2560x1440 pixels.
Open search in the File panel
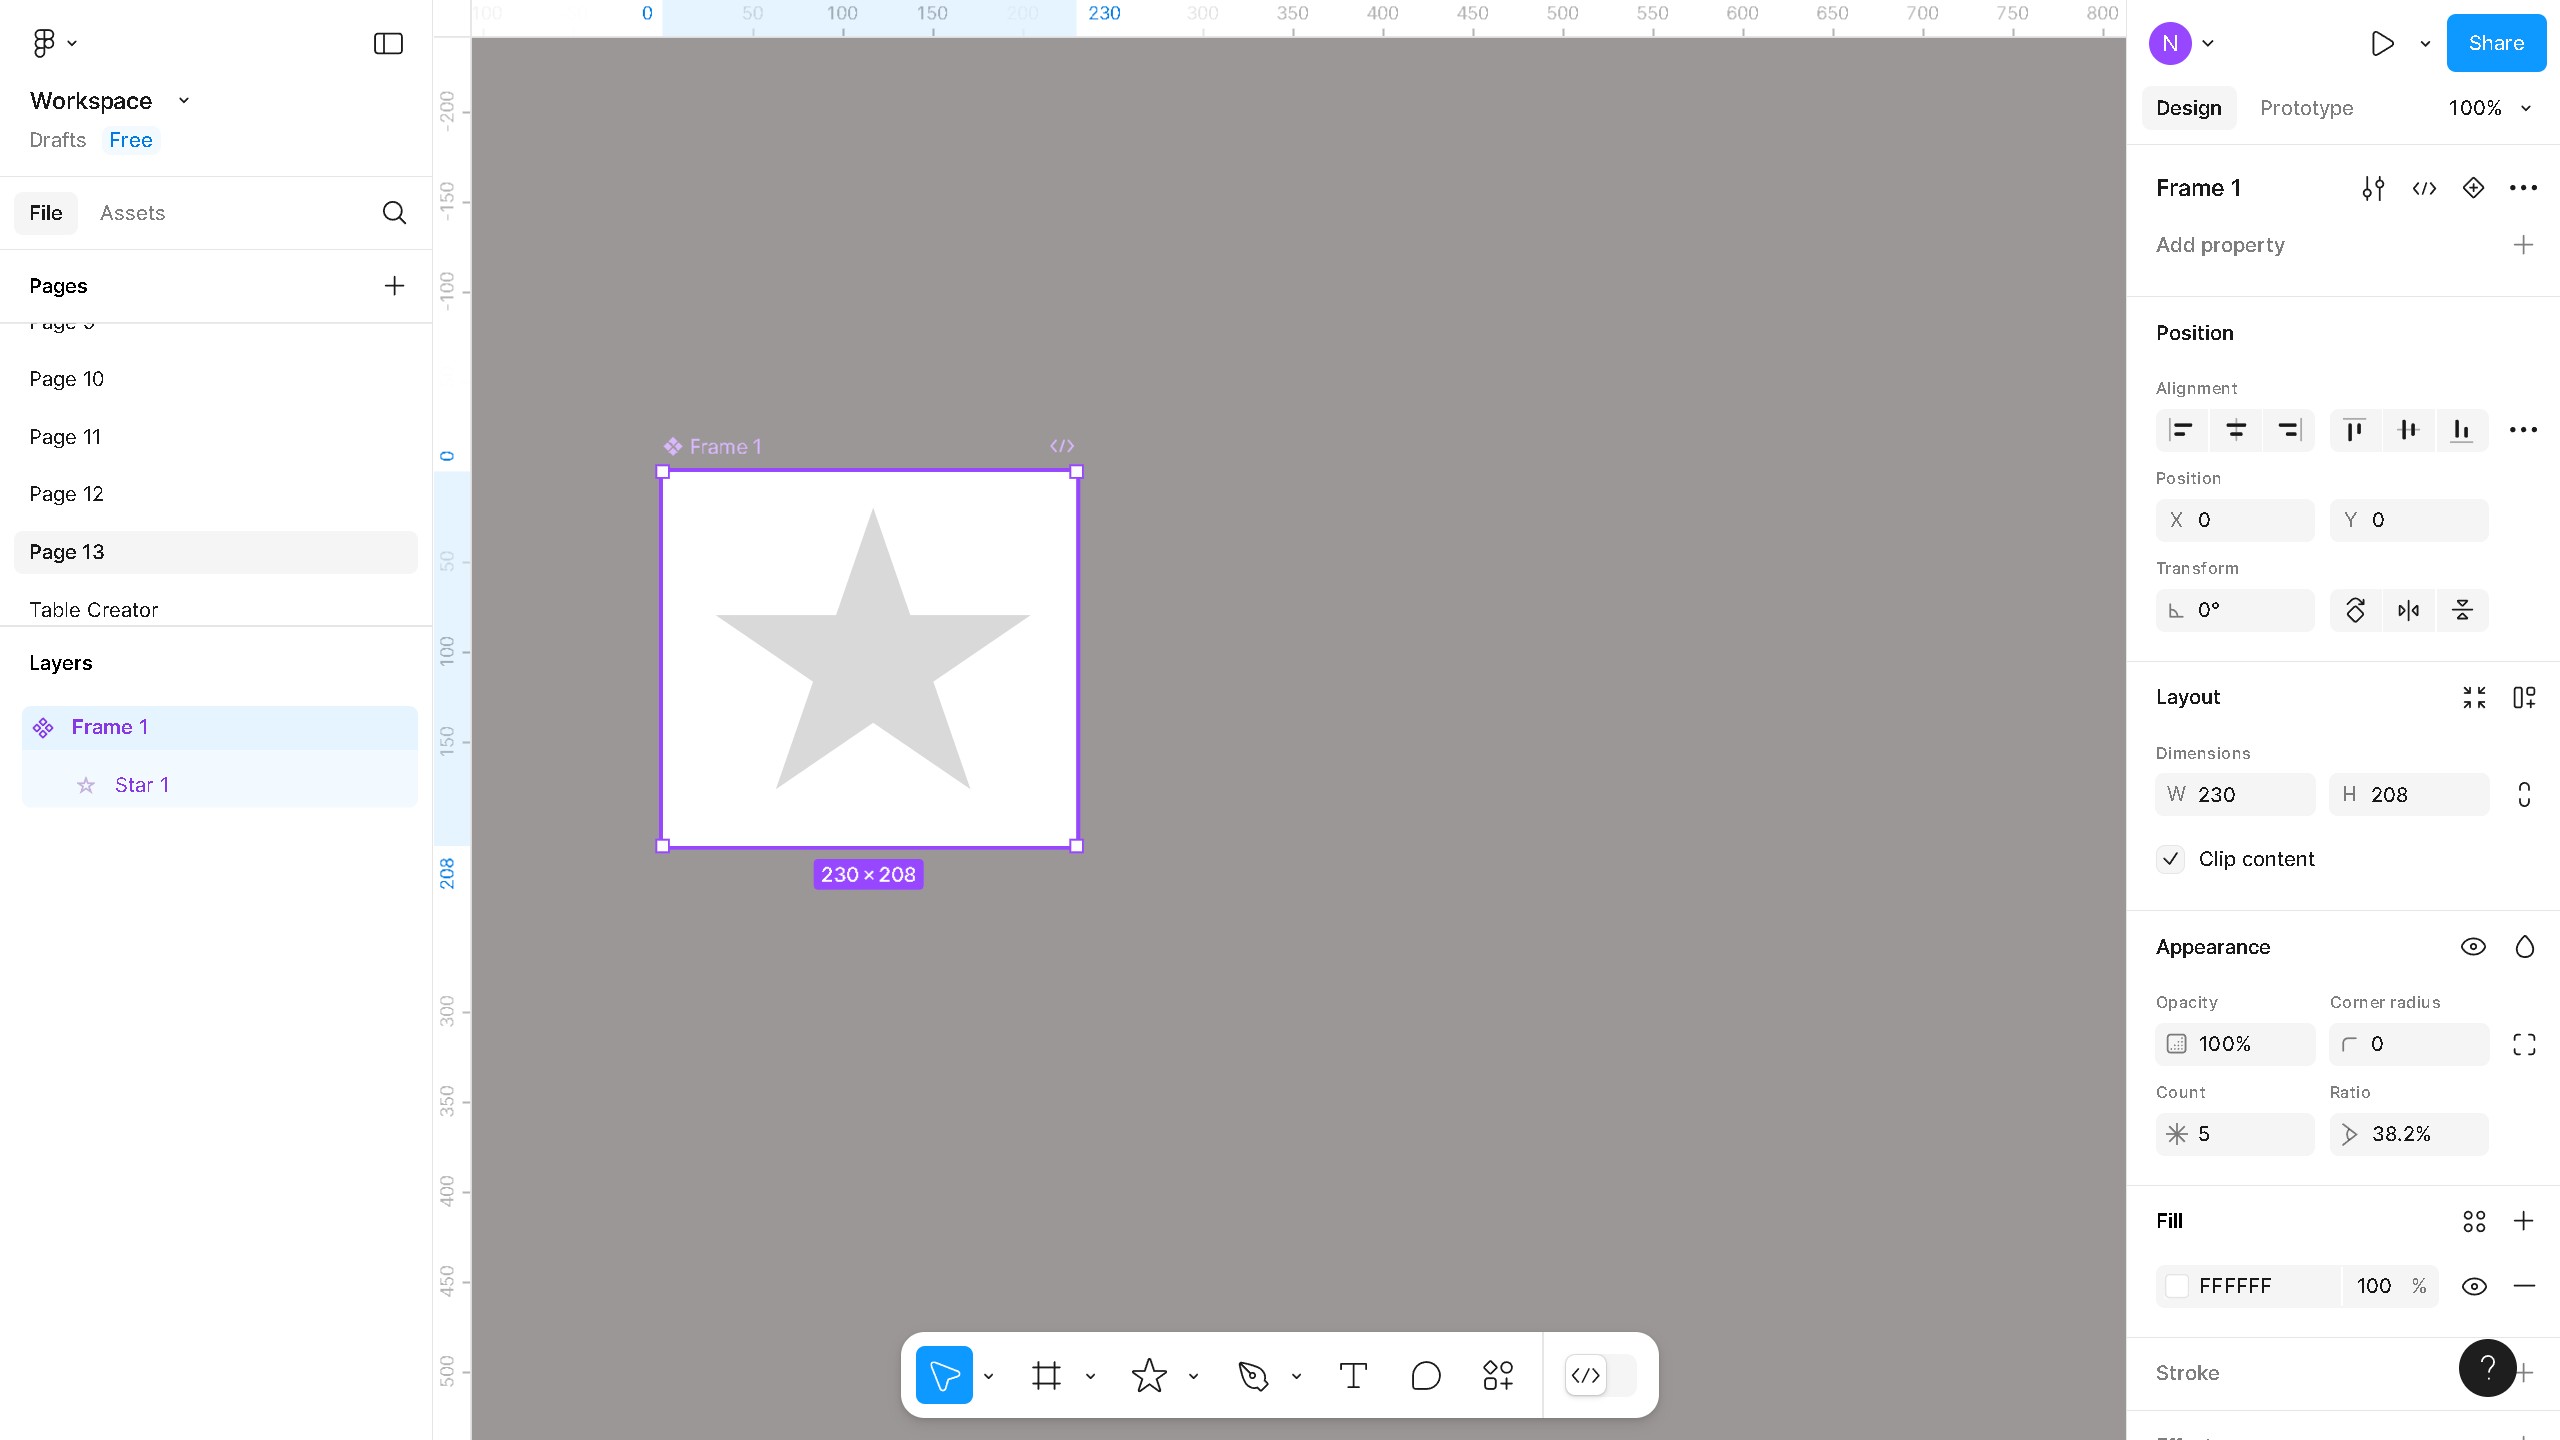pos(393,212)
